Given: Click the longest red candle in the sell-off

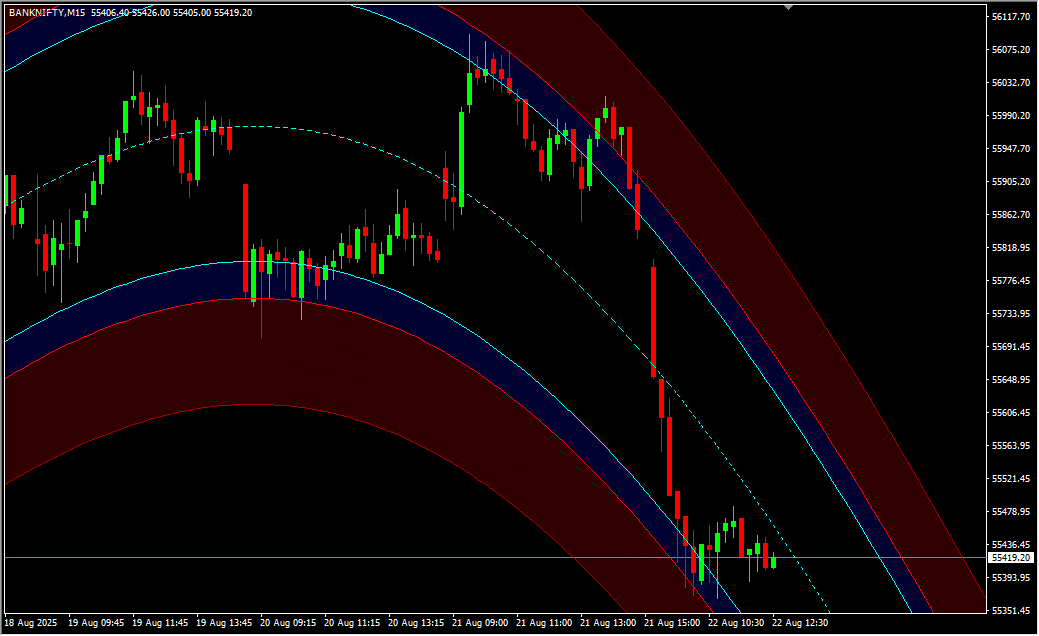Looking at the screenshot, I should 653,320.
